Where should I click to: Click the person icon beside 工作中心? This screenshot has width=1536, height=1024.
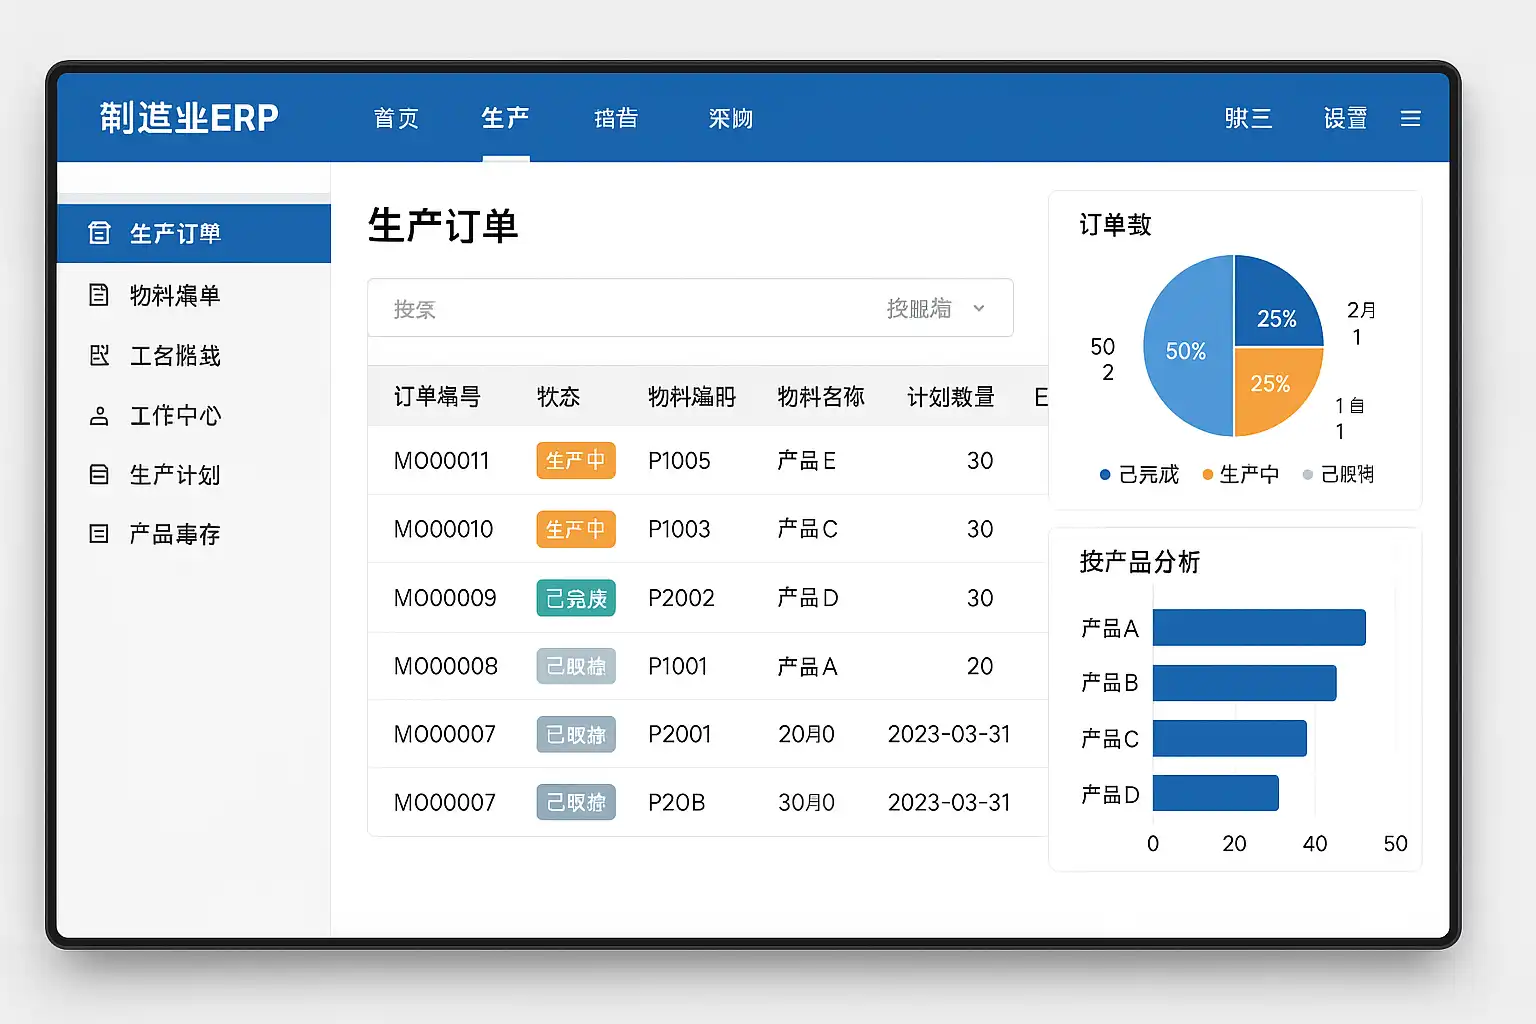point(99,416)
